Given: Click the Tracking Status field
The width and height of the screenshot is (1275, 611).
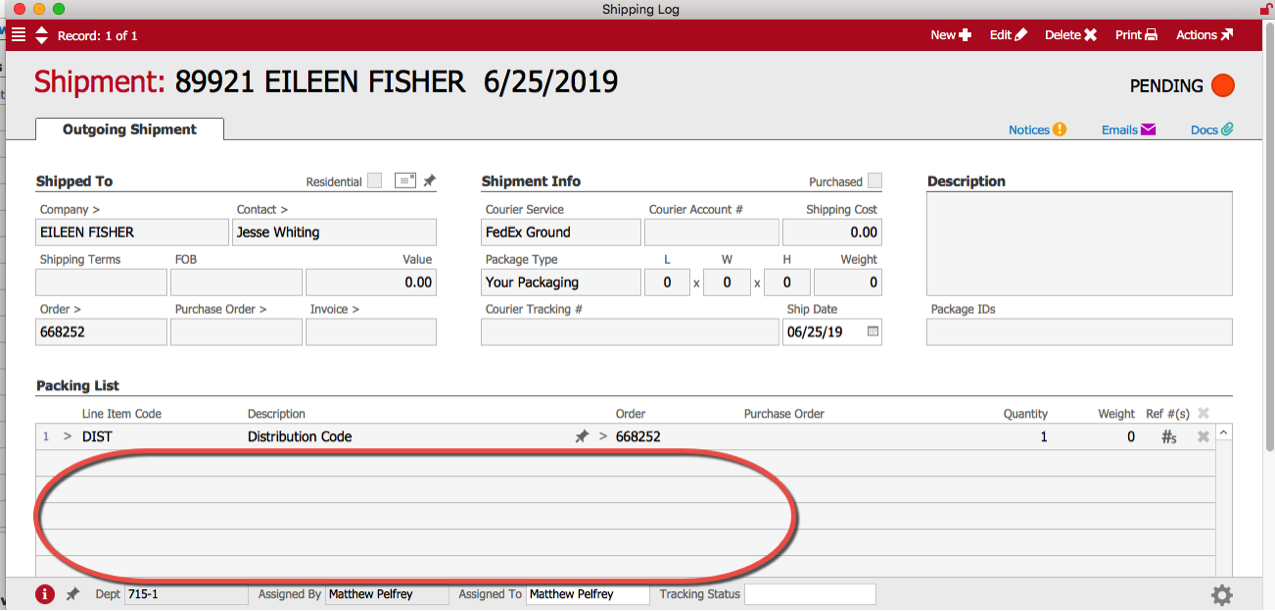Looking at the screenshot, I should click(x=810, y=594).
